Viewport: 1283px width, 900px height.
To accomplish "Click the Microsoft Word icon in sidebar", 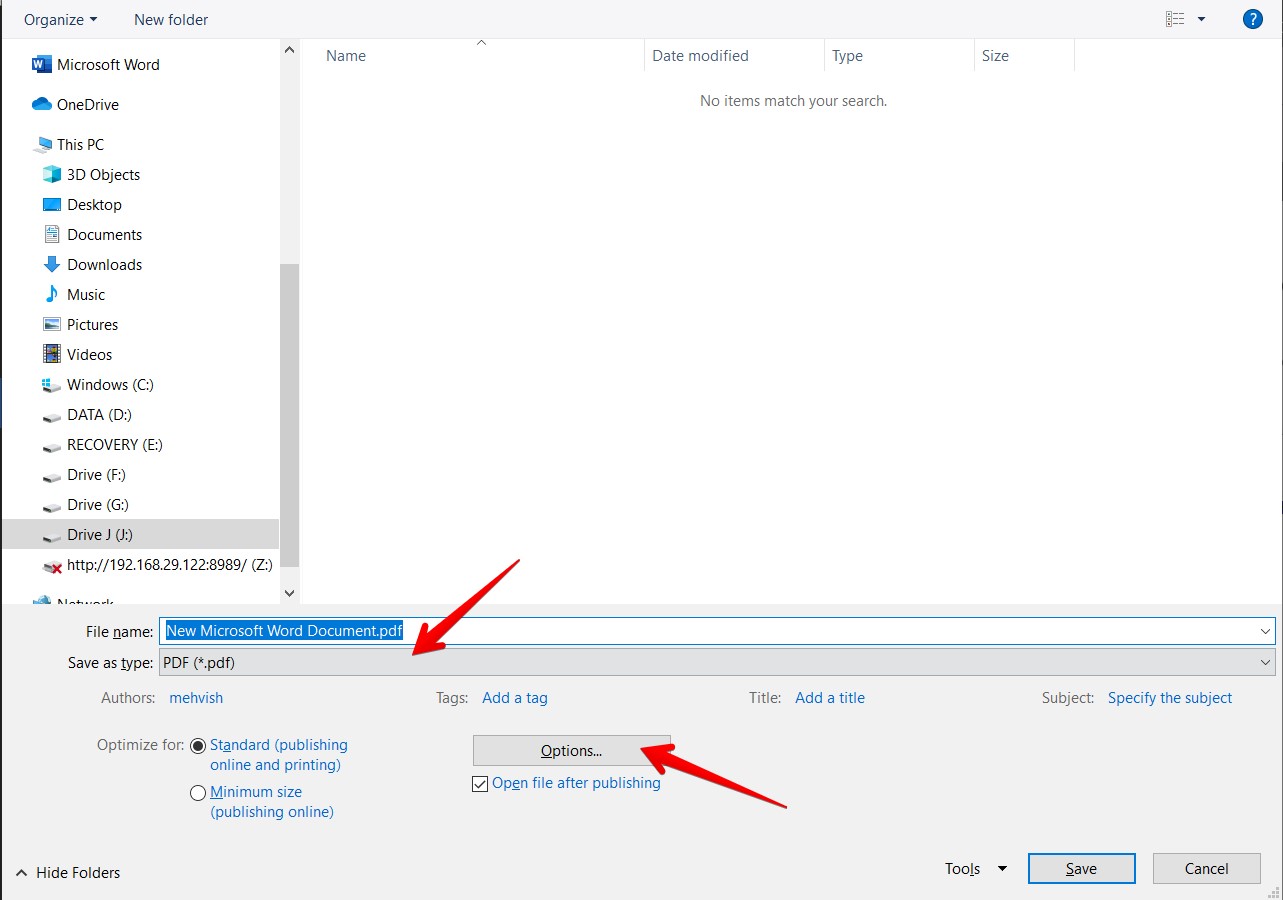I will coord(41,65).
